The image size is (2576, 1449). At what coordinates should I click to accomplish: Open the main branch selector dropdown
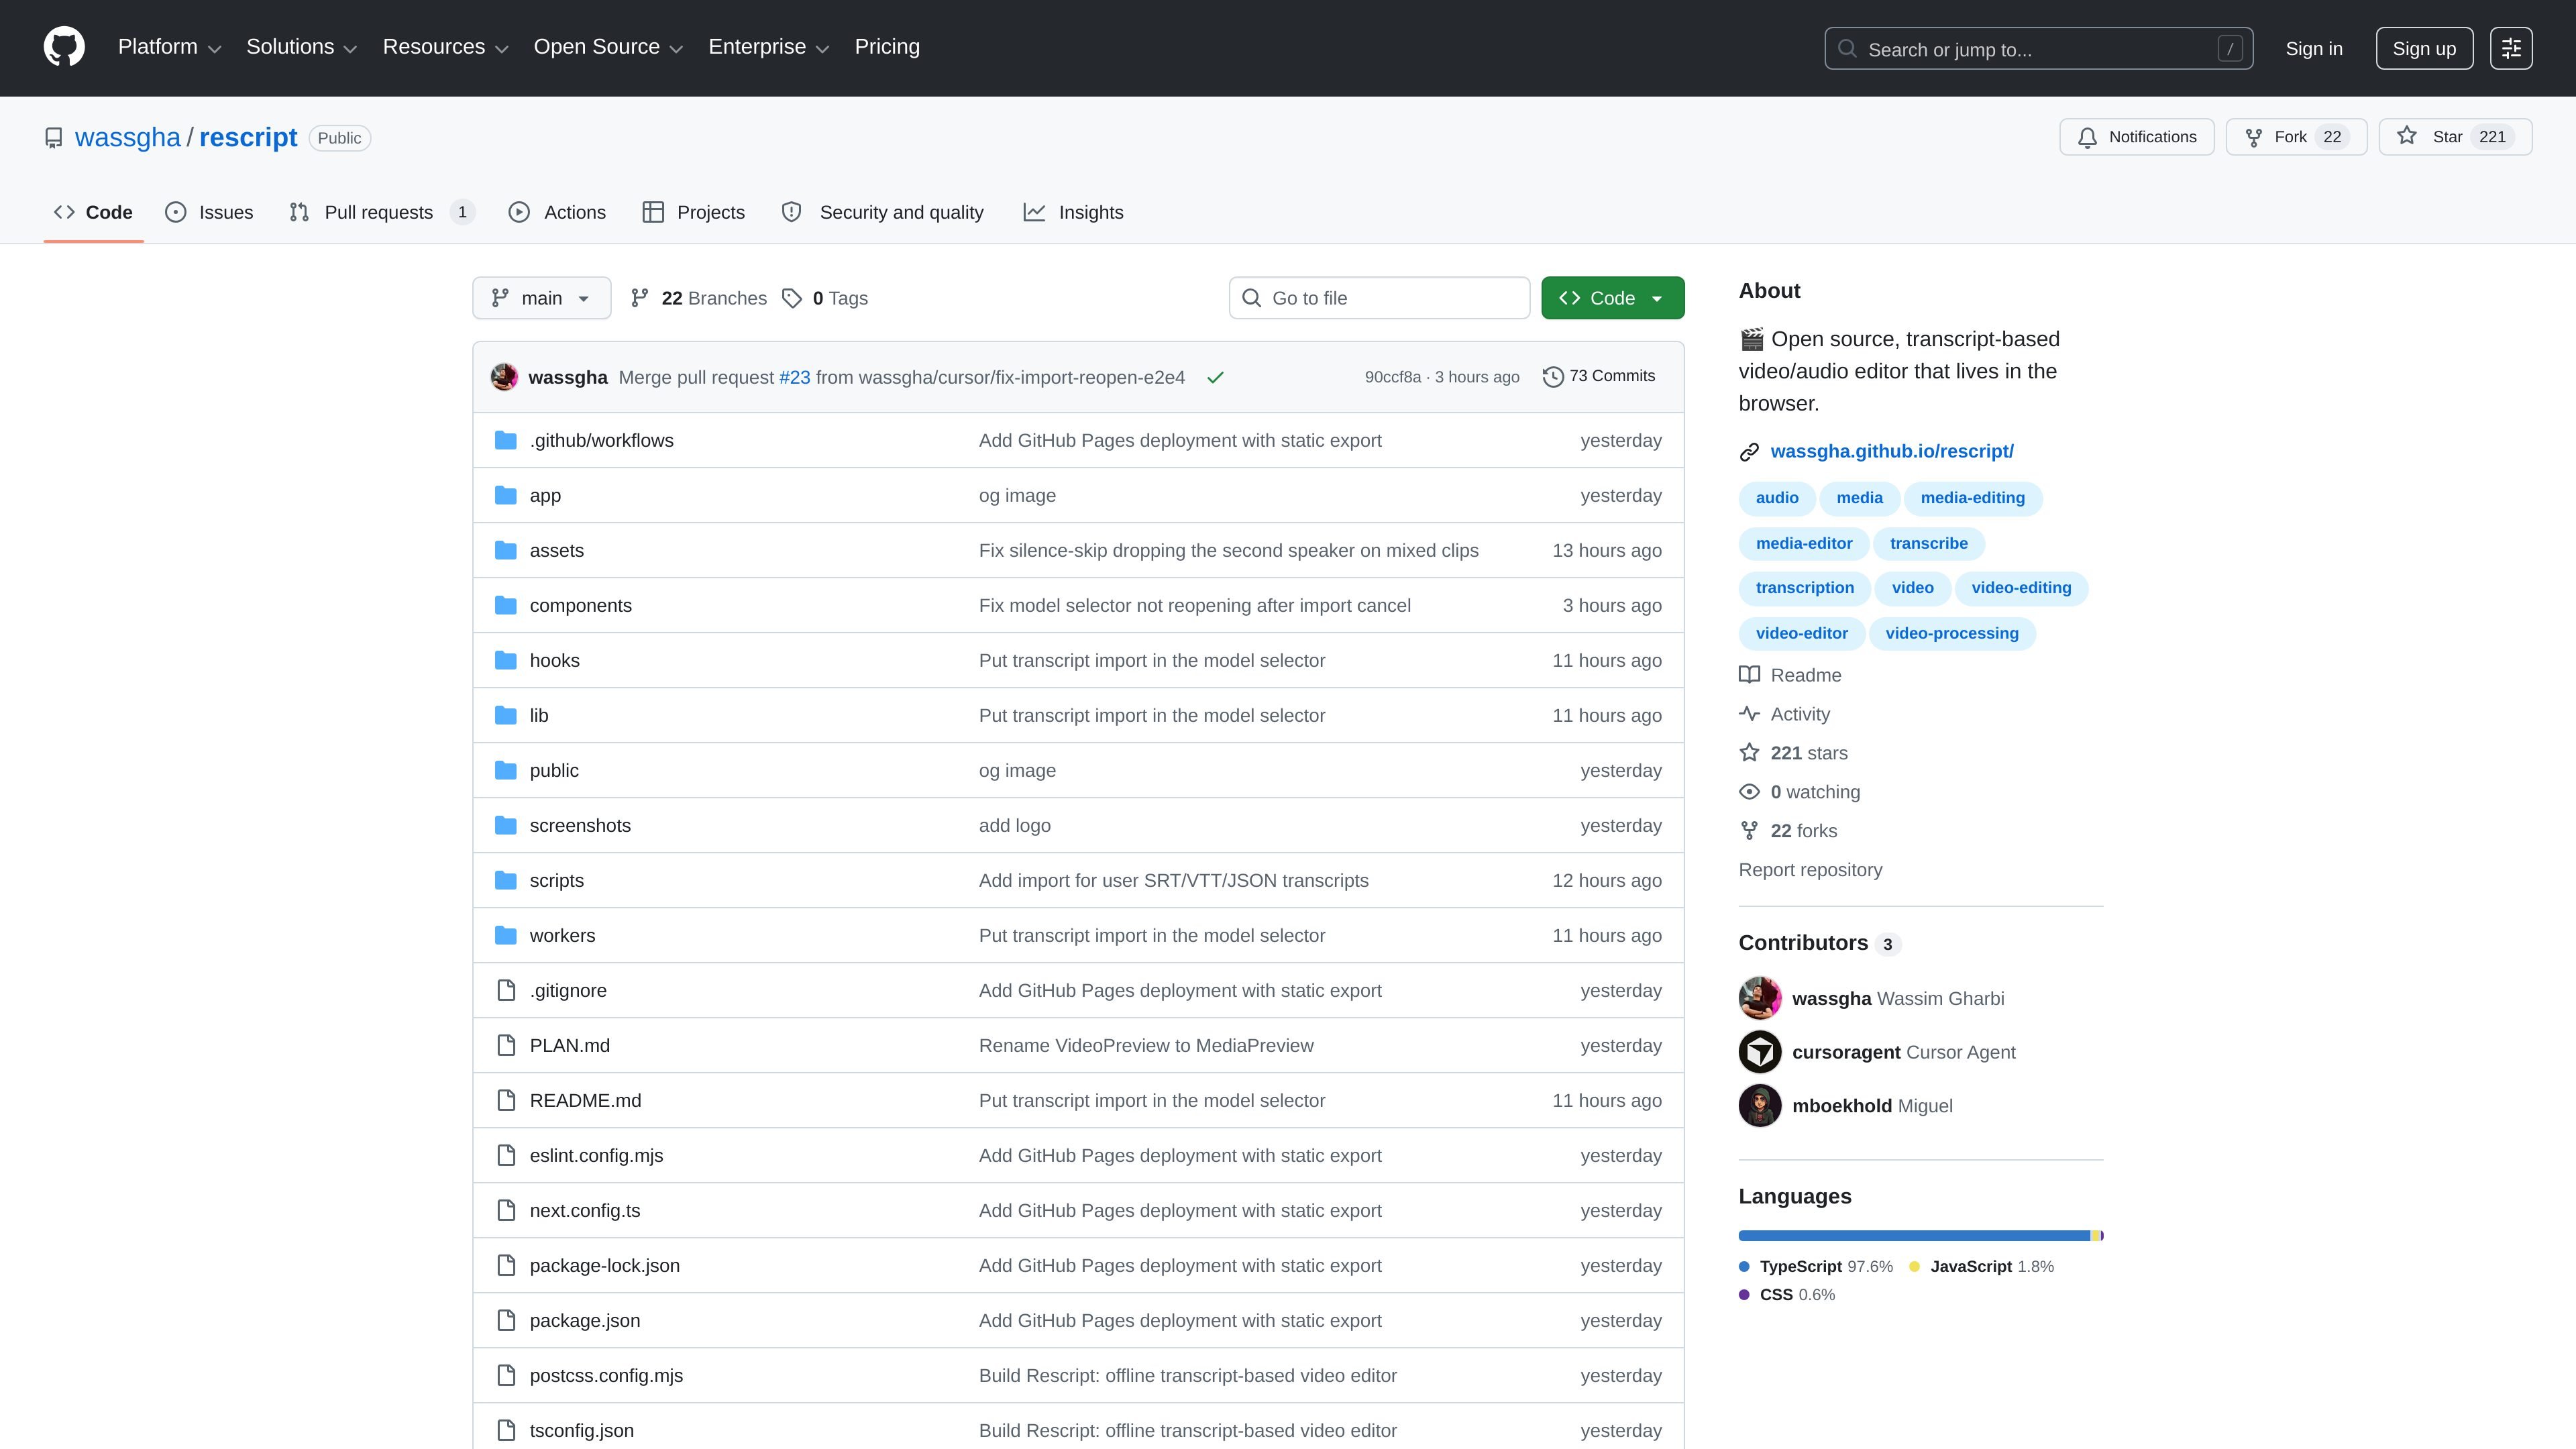[x=541, y=298]
